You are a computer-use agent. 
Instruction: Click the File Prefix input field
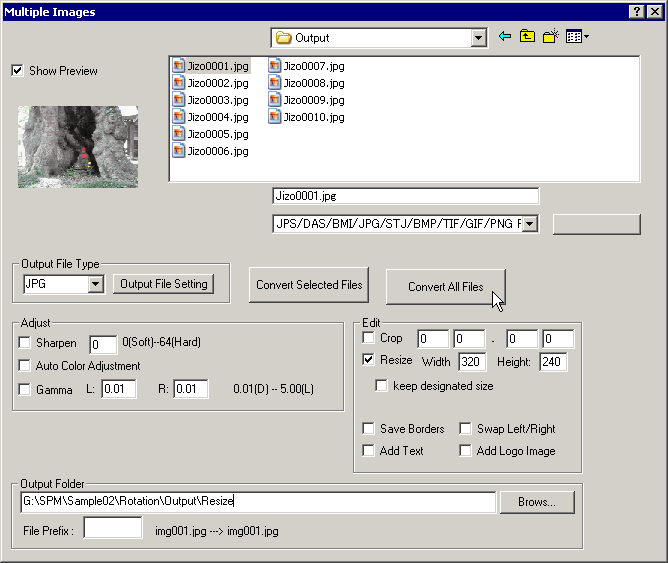[113, 528]
